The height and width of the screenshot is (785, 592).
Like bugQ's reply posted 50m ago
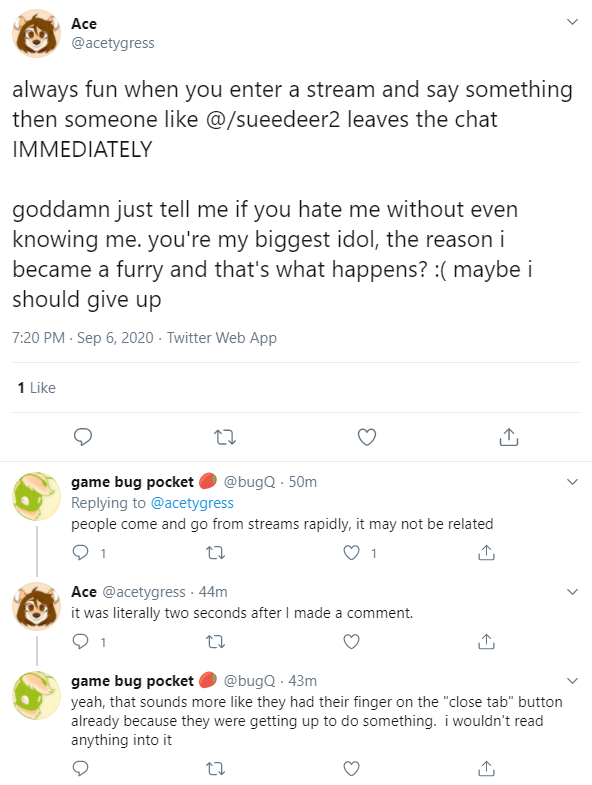pyautogui.click(x=351, y=553)
